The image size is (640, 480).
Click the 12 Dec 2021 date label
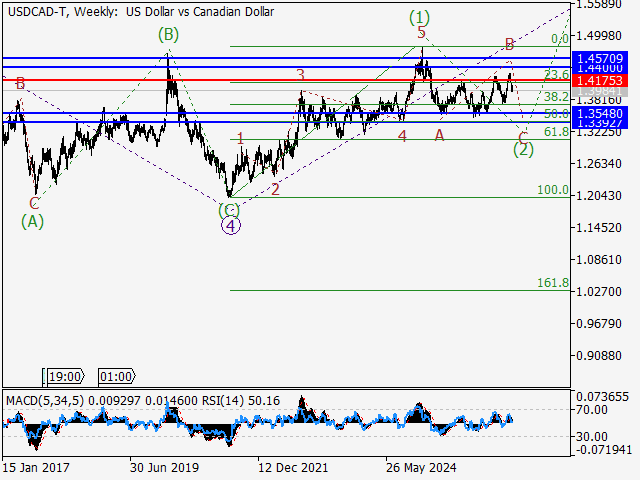tap(293, 467)
